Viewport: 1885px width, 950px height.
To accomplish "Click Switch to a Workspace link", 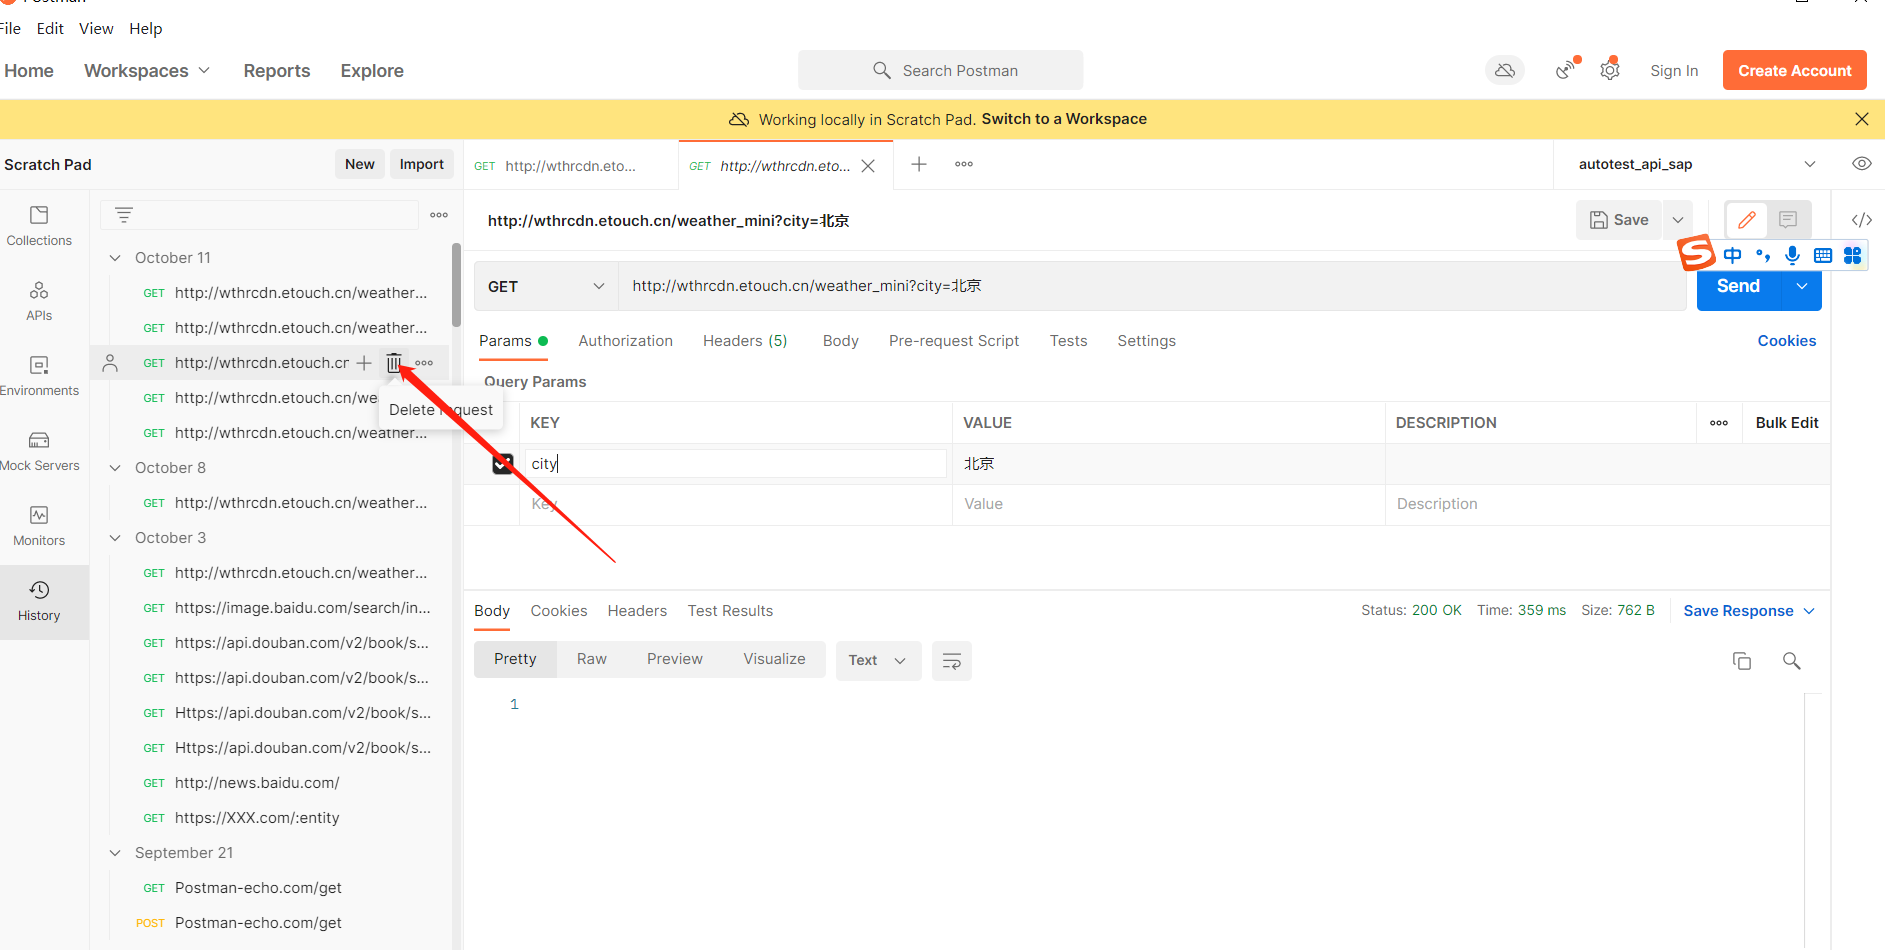I will 1064,119.
